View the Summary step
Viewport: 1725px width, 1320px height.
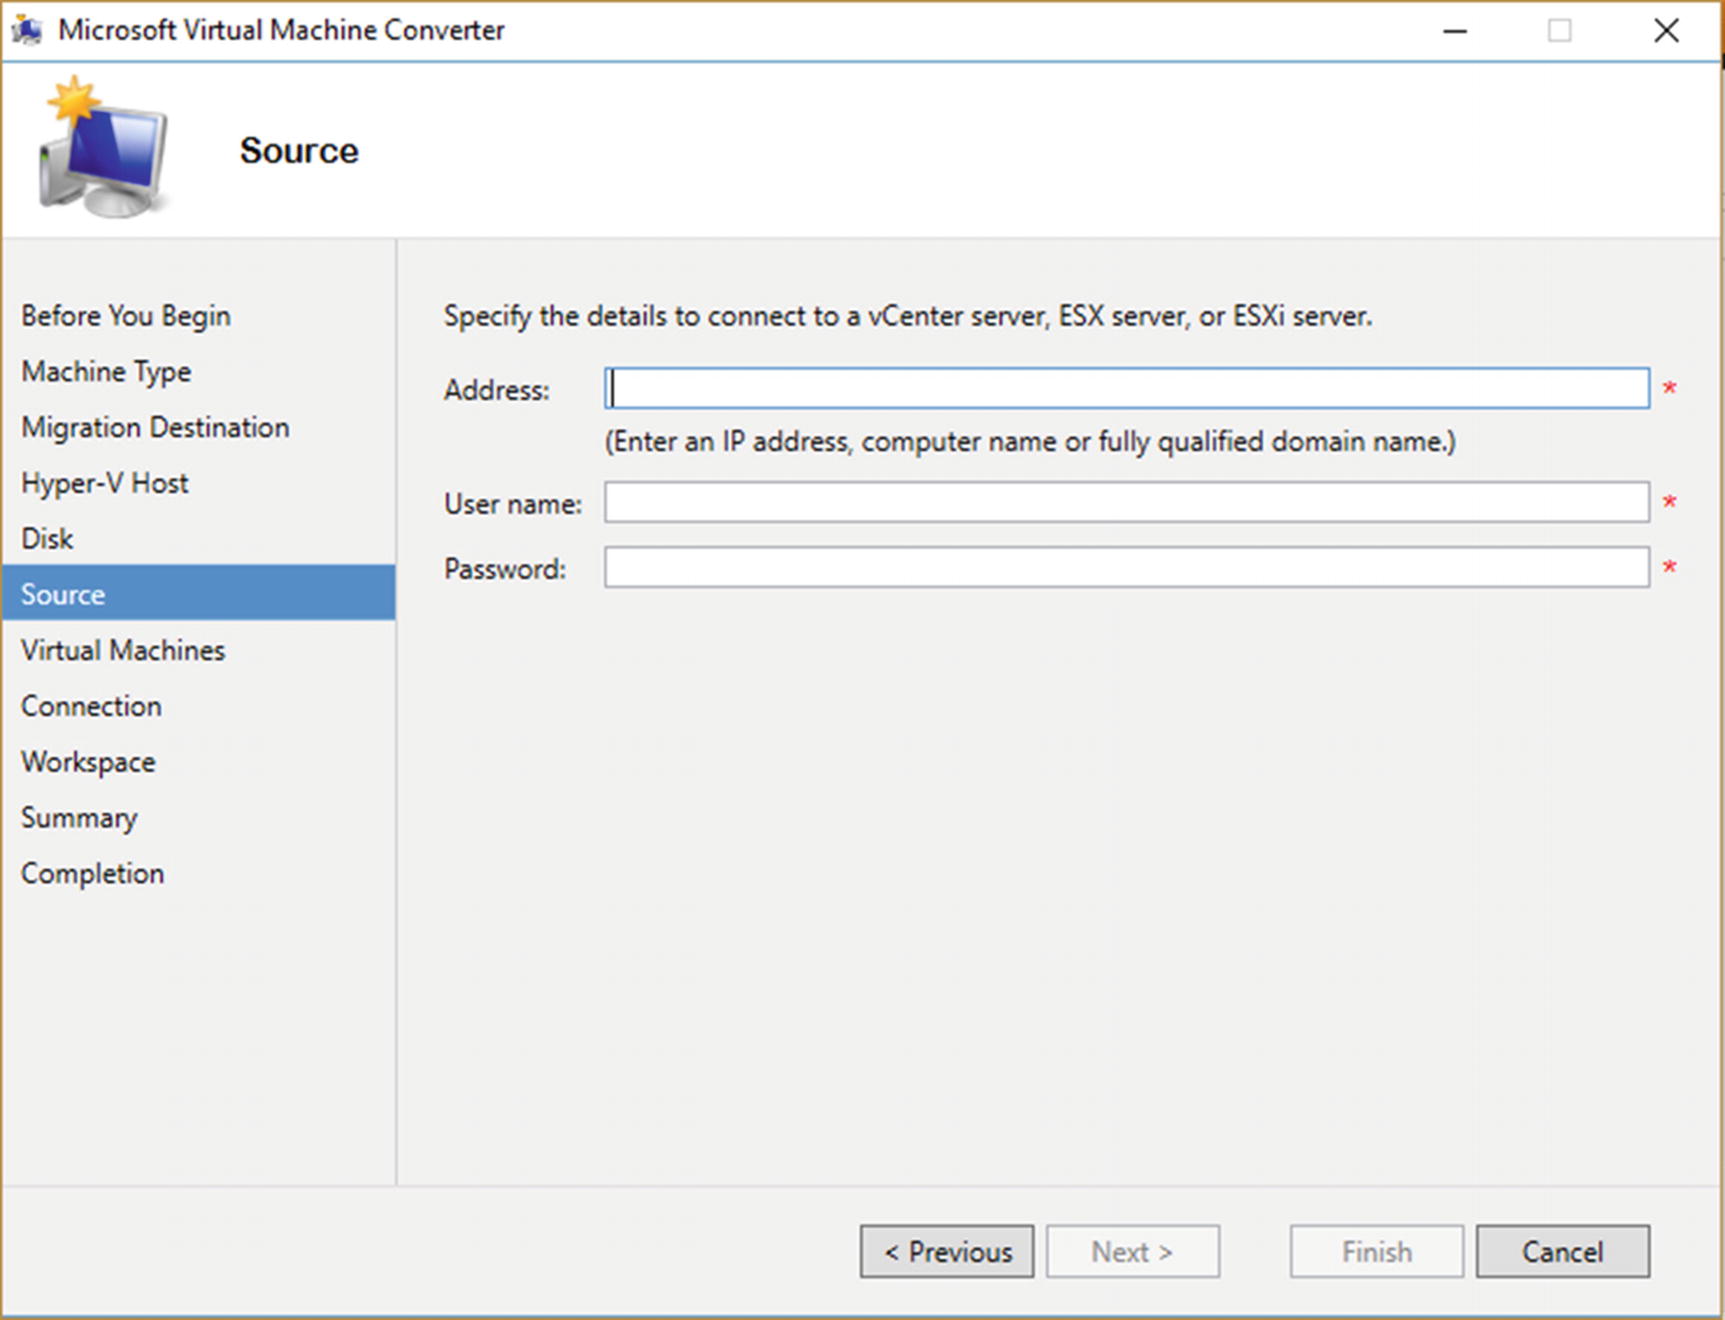pos(79,818)
